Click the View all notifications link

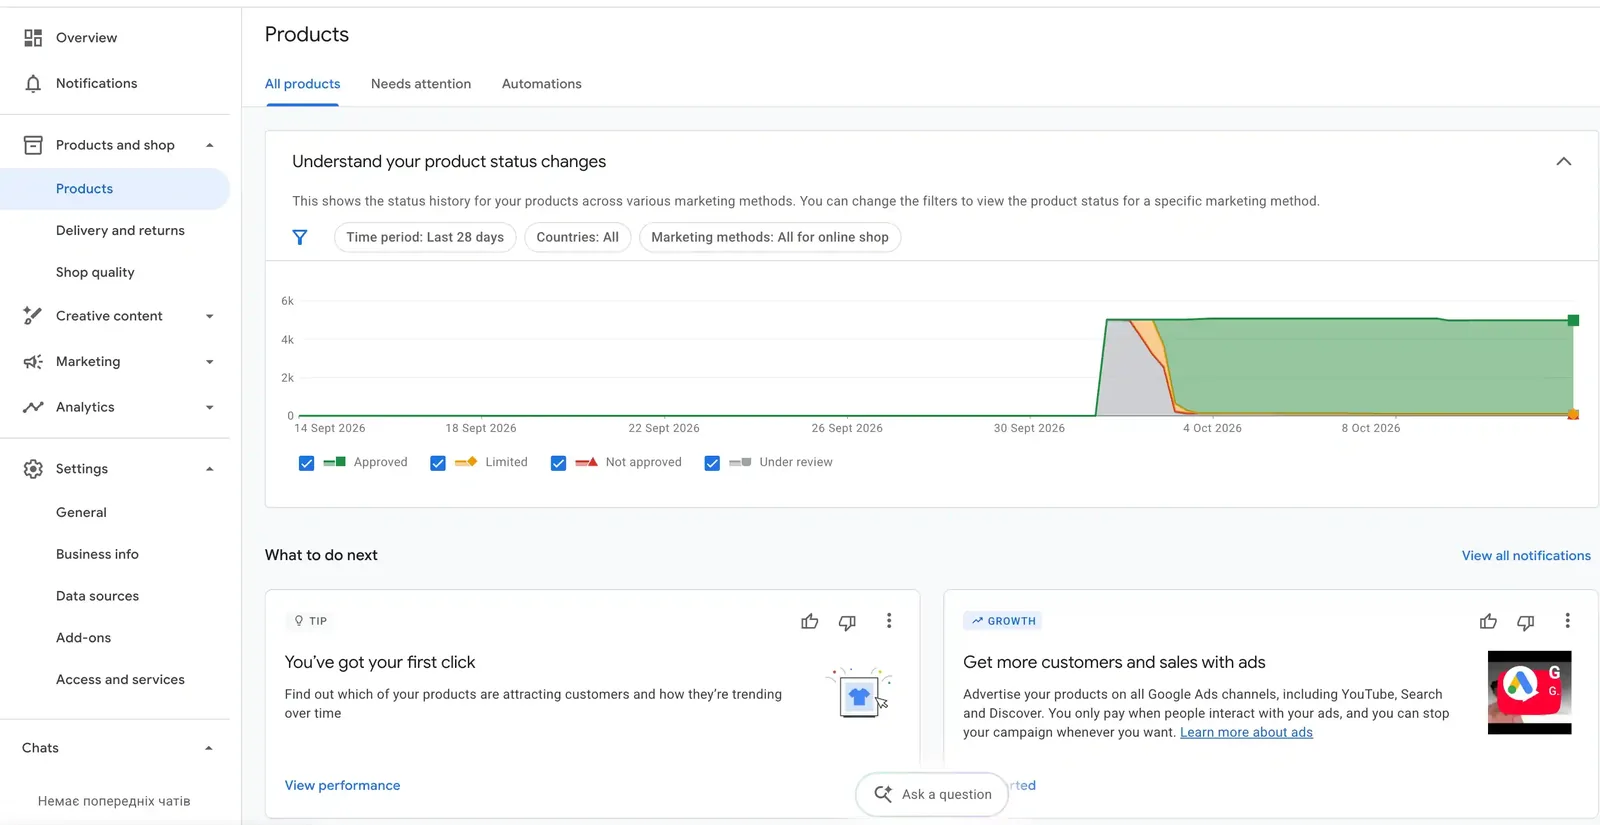1526,556
